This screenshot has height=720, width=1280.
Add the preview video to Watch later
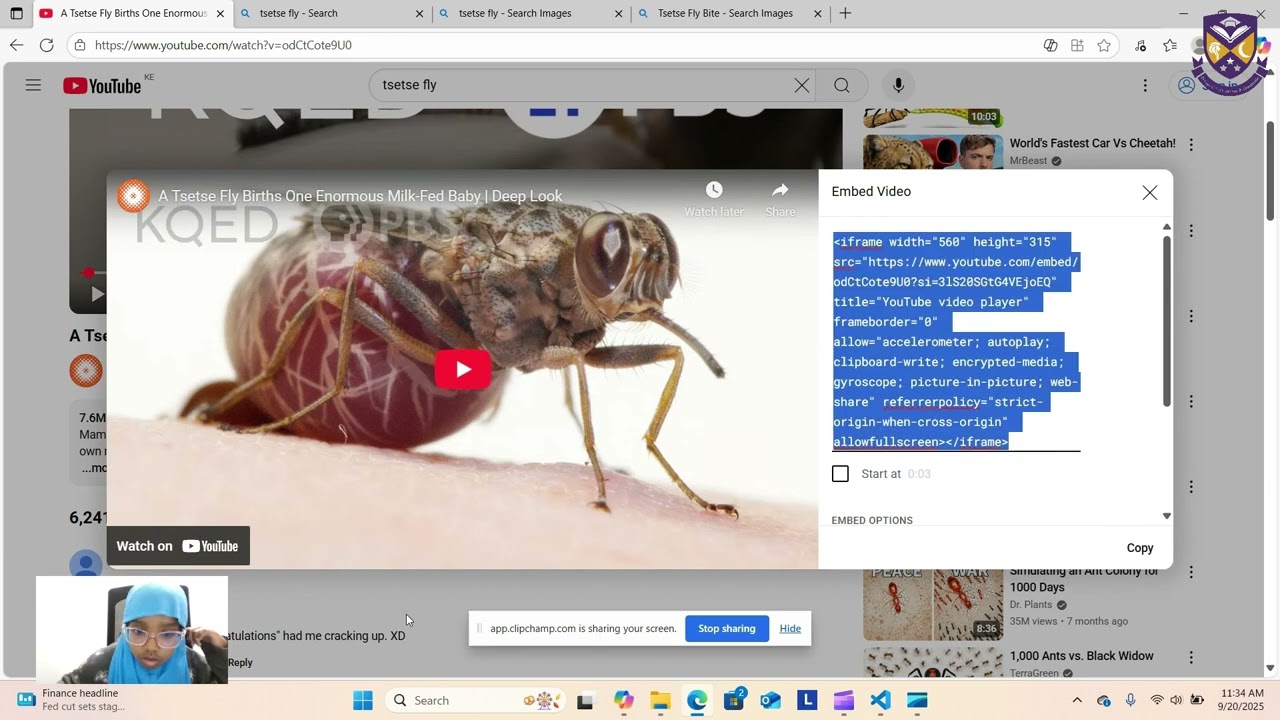coord(713,199)
